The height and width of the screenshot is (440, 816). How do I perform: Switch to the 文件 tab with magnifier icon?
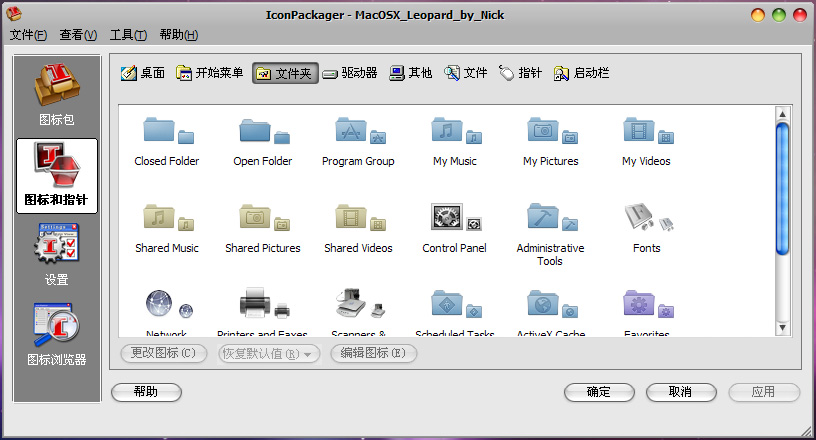[x=465, y=73]
